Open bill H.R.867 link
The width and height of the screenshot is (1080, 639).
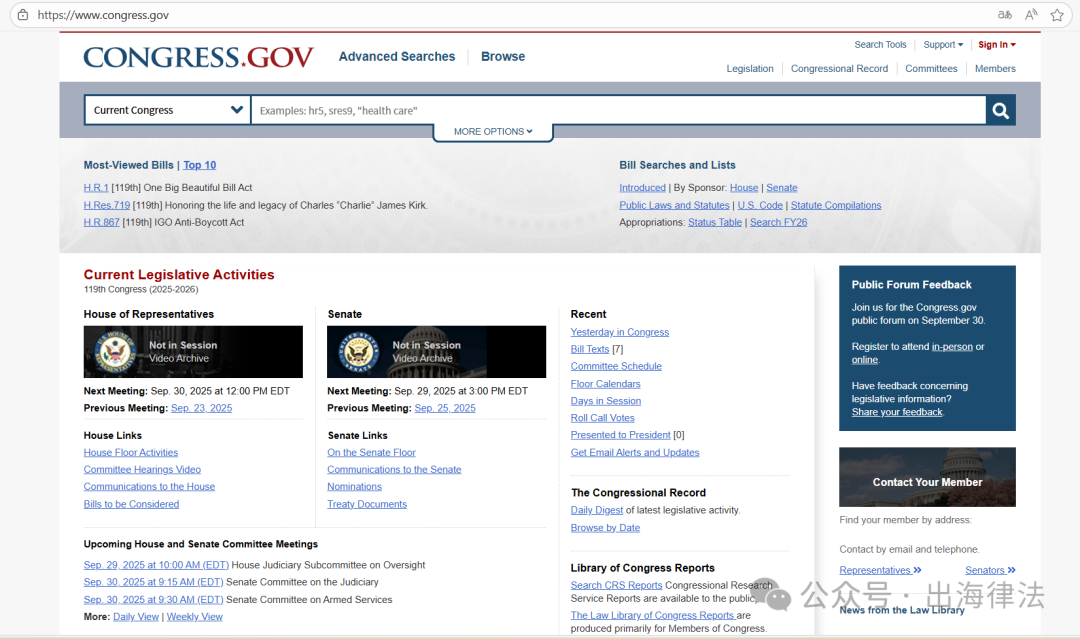point(101,222)
